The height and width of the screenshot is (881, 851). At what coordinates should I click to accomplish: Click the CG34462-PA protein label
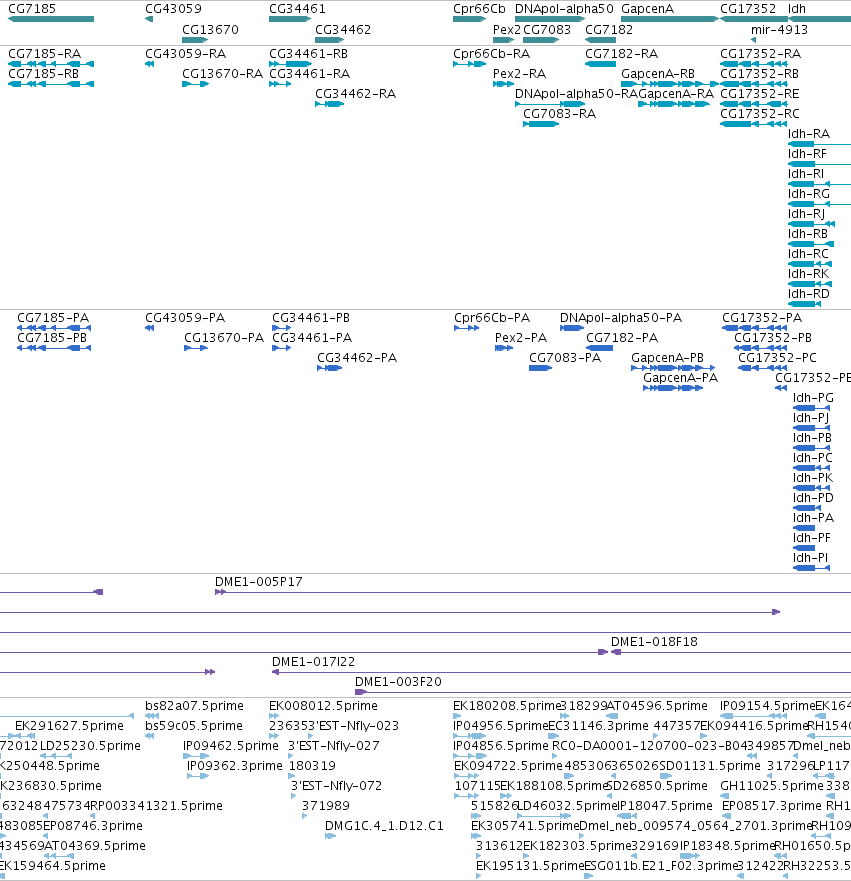point(357,358)
